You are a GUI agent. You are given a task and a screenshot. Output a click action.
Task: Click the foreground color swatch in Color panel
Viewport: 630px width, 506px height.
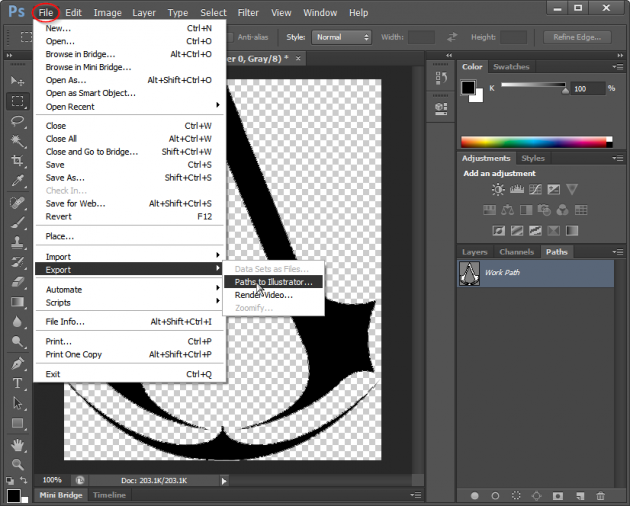[468, 88]
